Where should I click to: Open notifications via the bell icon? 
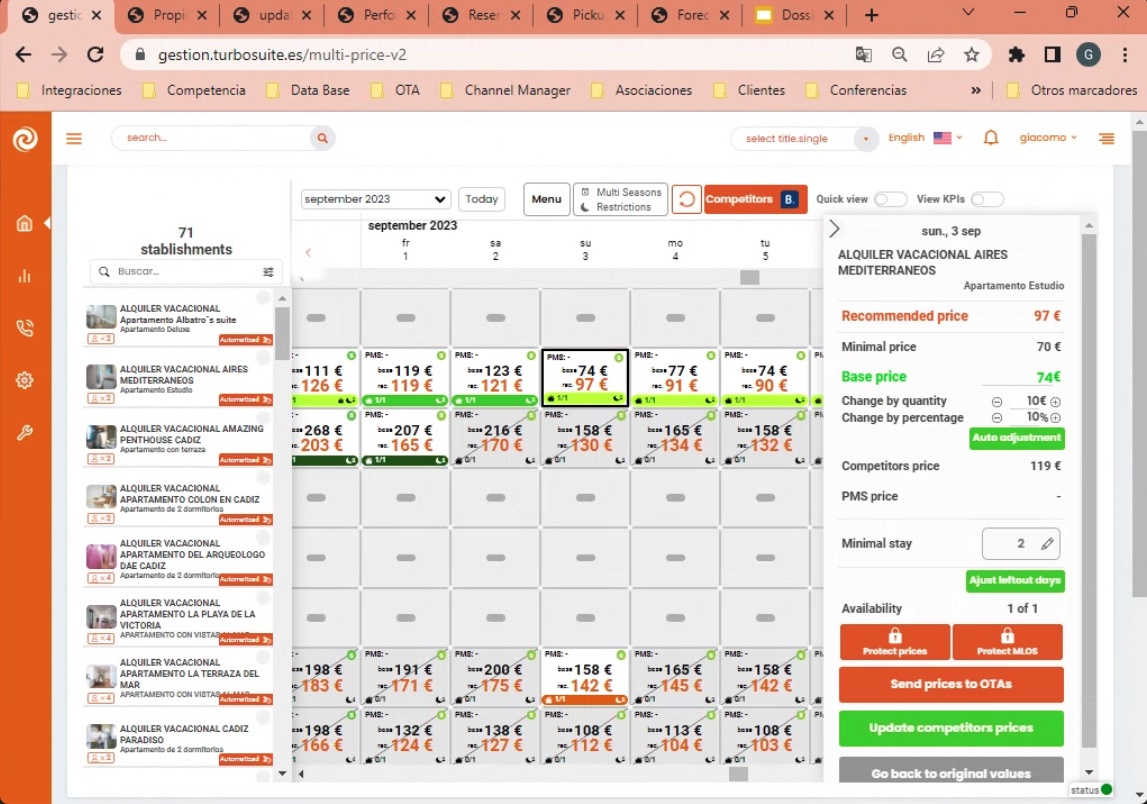[990, 138]
